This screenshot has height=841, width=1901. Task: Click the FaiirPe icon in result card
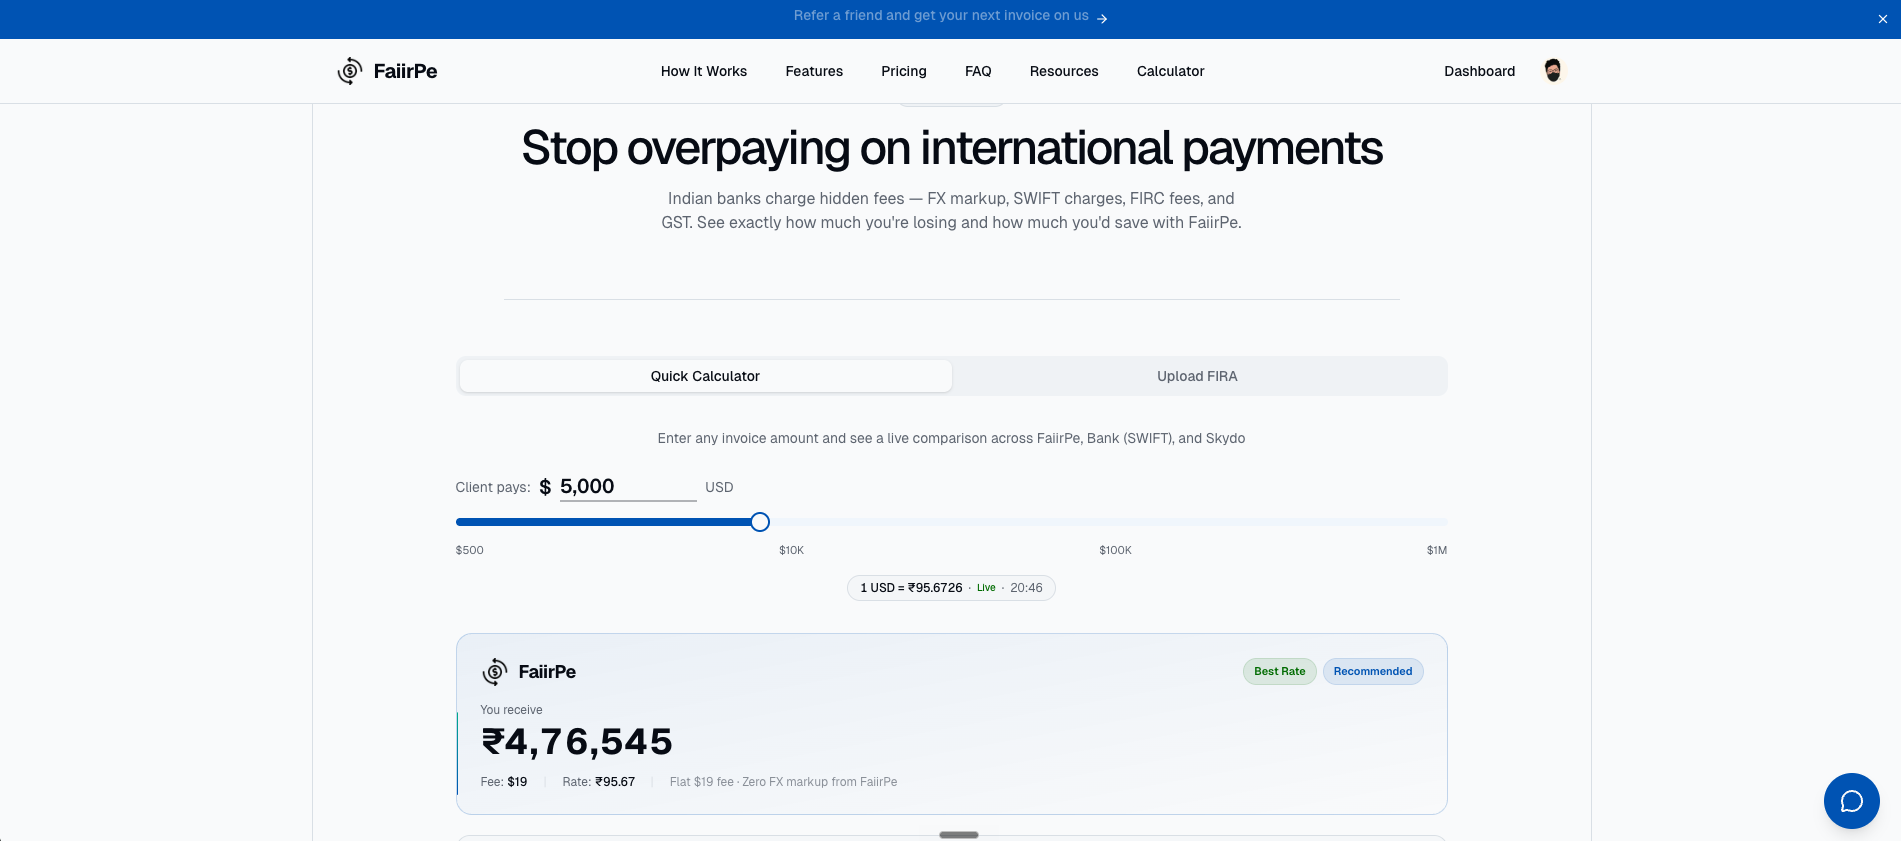click(495, 672)
